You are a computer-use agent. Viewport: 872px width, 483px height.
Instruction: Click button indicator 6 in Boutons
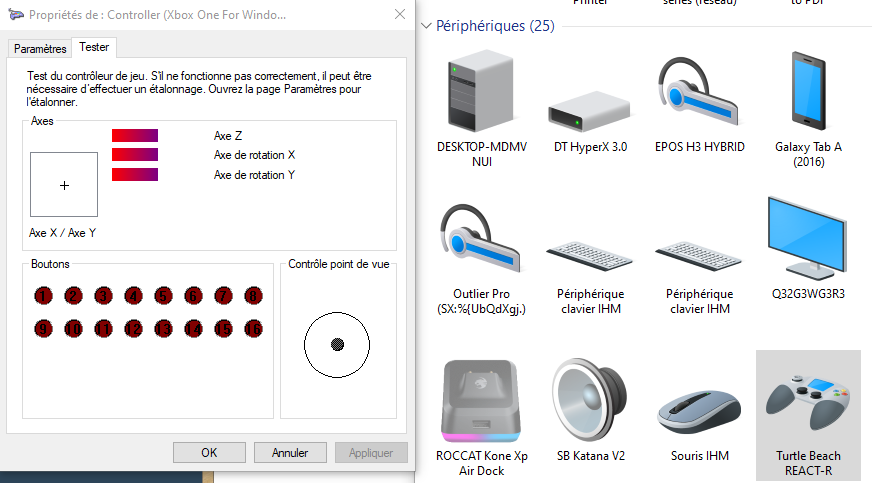click(194, 296)
